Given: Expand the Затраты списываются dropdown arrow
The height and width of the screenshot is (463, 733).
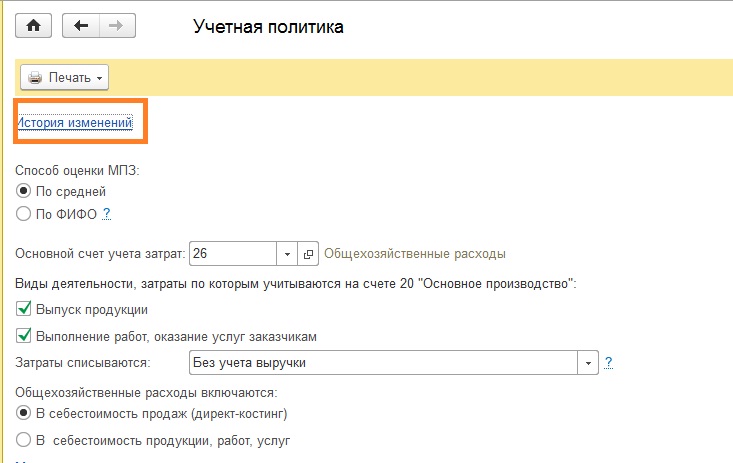Looking at the screenshot, I should point(588,363).
